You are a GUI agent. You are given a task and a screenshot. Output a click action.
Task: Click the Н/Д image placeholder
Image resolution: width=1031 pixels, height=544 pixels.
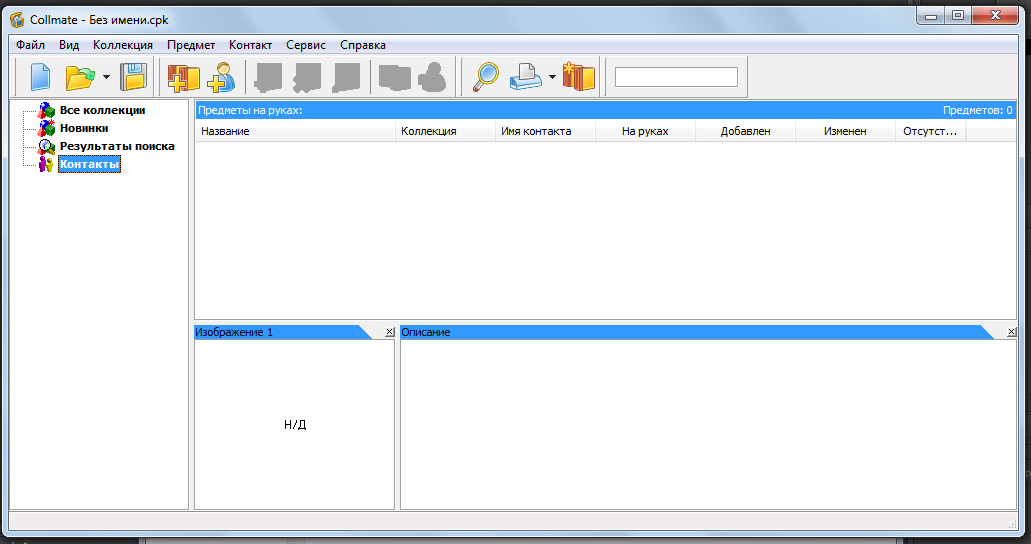(295, 424)
